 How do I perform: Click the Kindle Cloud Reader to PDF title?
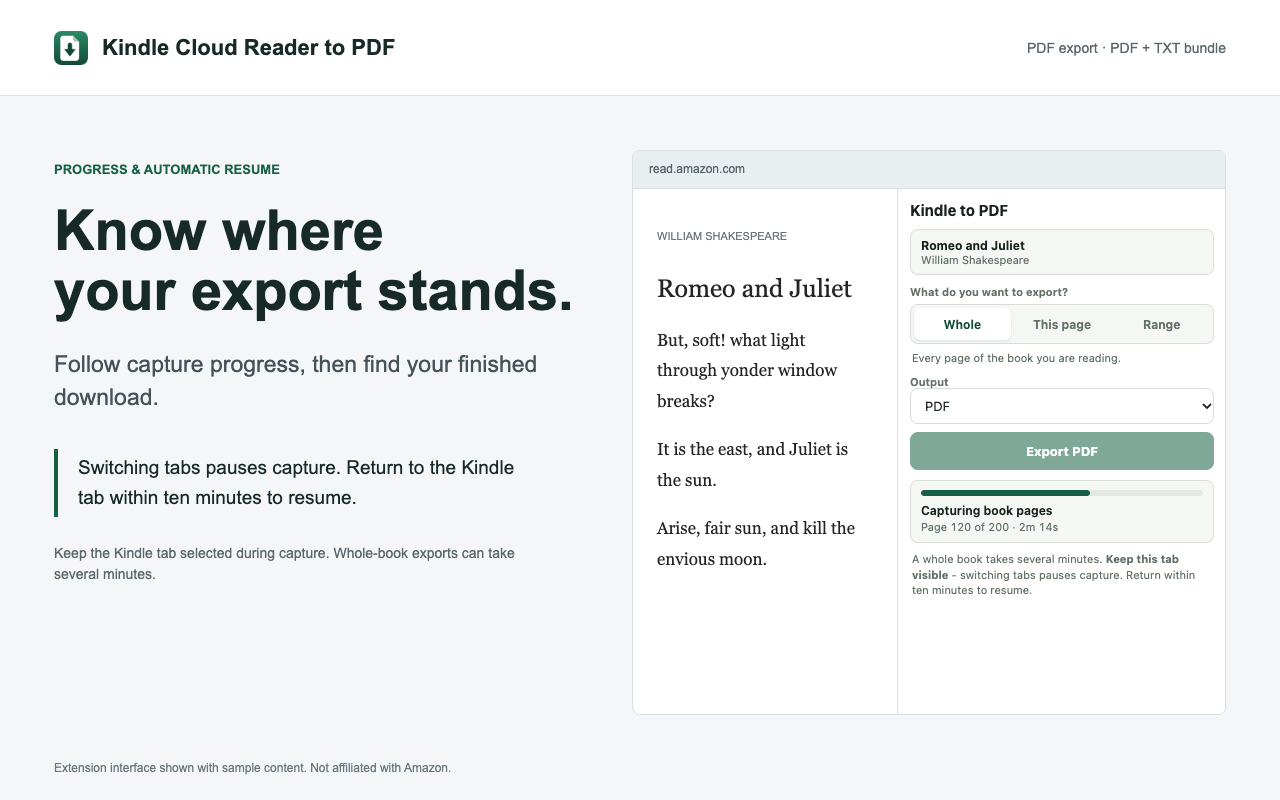click(248, 48)
